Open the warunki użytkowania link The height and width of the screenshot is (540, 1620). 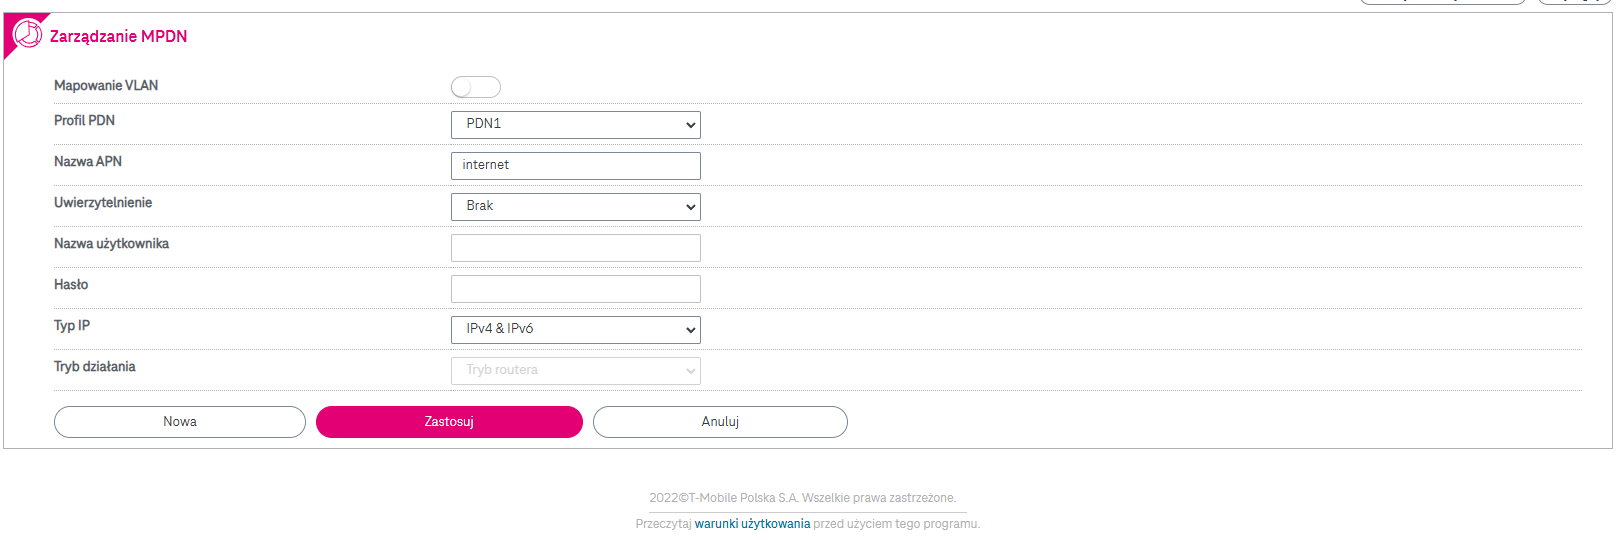click(752, 524)
